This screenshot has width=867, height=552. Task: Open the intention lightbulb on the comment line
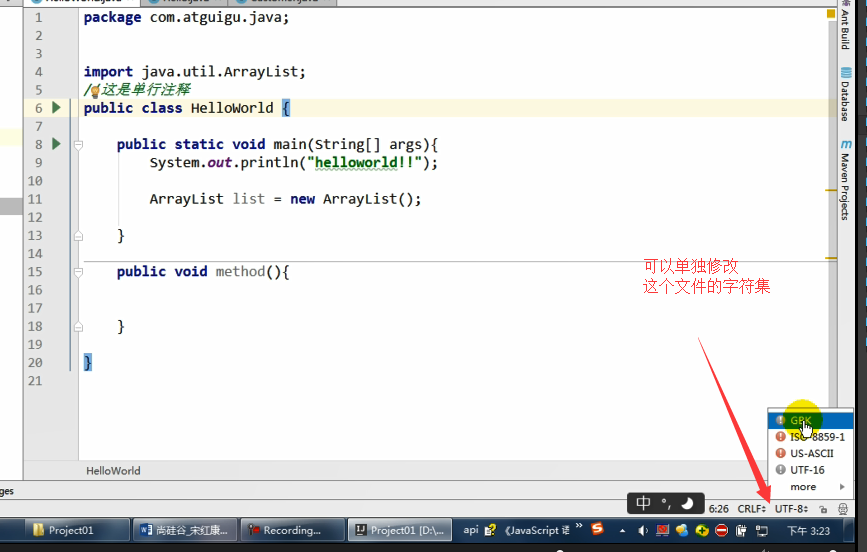click(95, 91)
